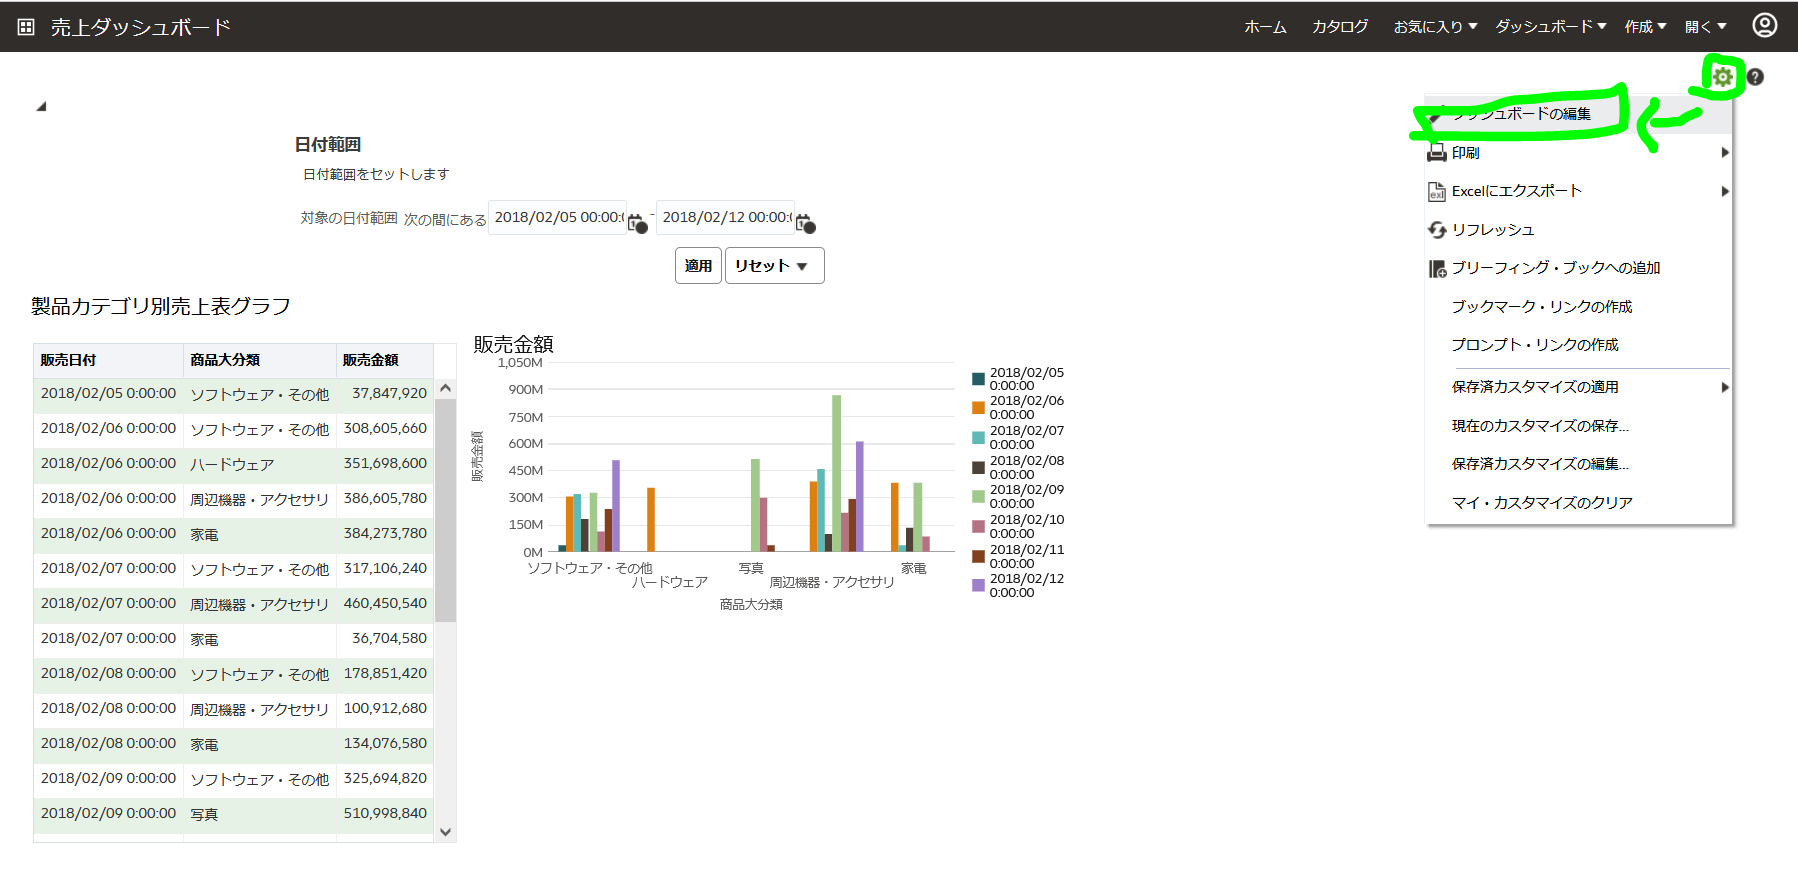Screen dimensions: 1798x876
Task: Click the end date input field
Action: [726, 217]
